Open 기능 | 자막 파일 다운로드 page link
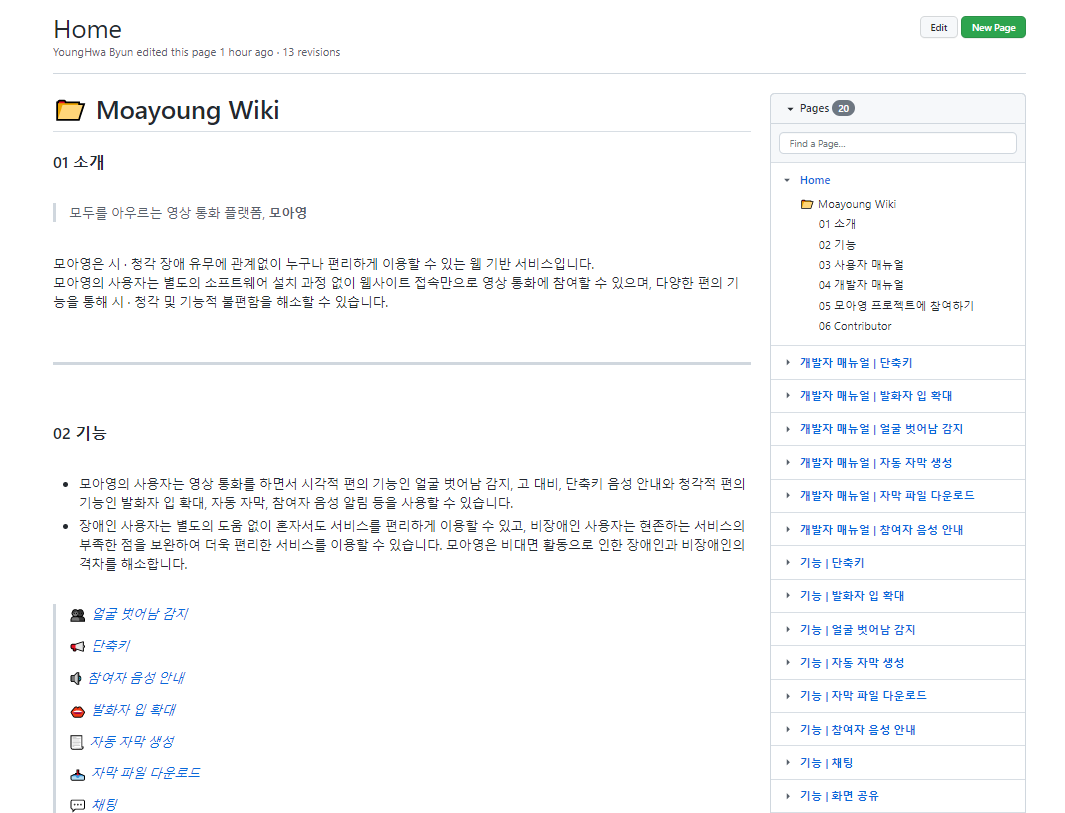This screenshot has width=1065, height=813. coord(863,695)
